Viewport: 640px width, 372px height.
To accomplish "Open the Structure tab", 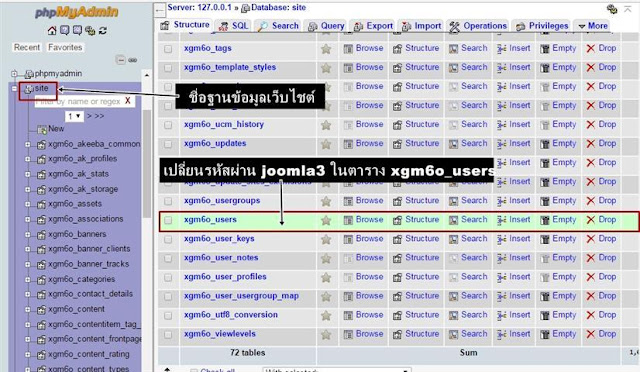I will tap(185, 25).
